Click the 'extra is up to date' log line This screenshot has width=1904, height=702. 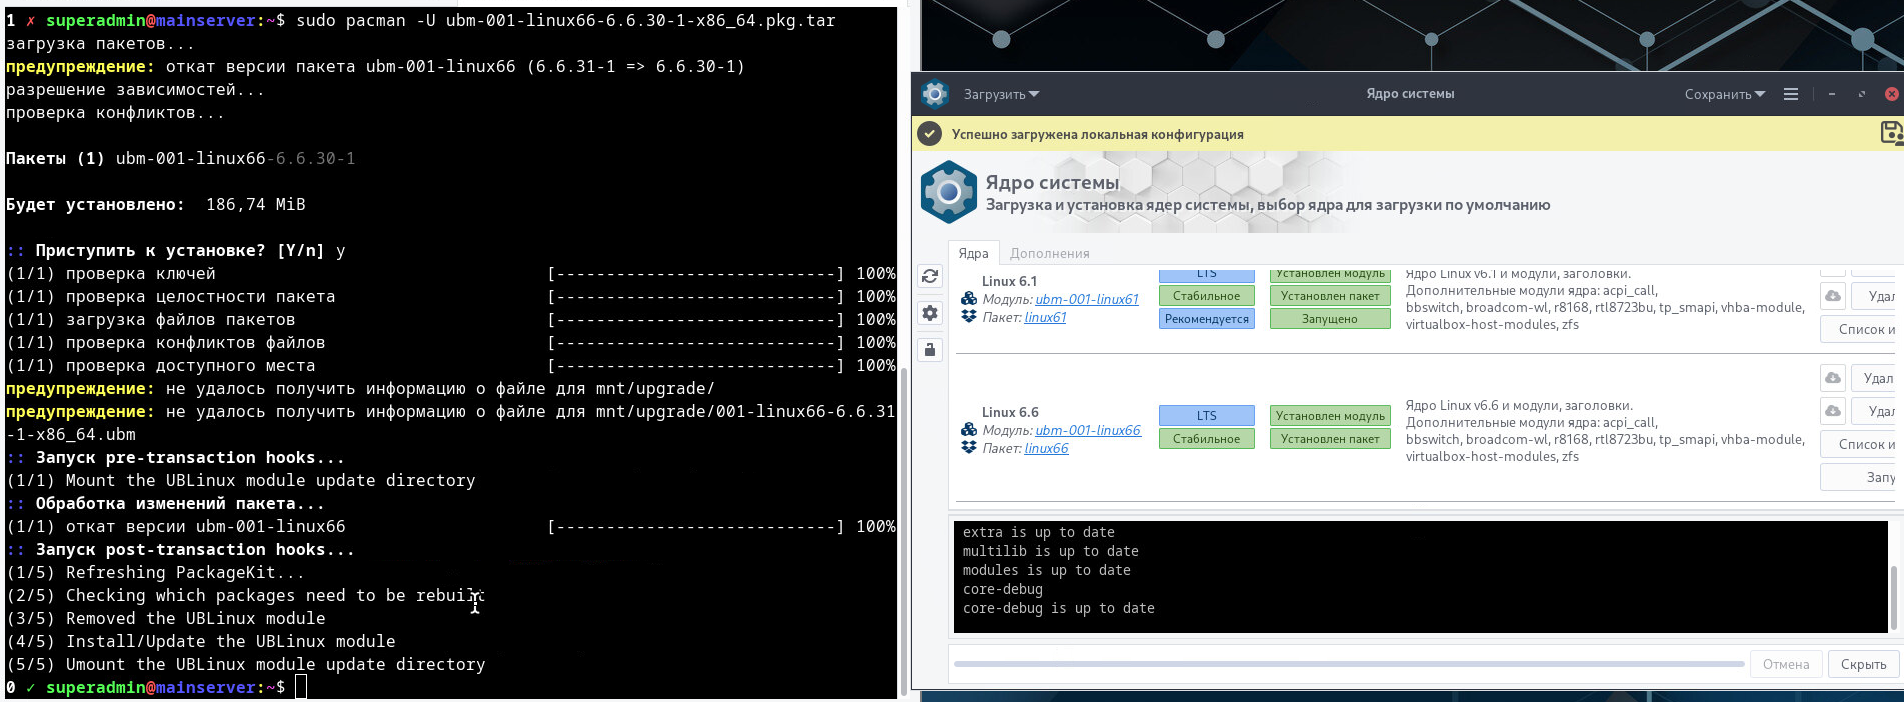click(1039, 532)
